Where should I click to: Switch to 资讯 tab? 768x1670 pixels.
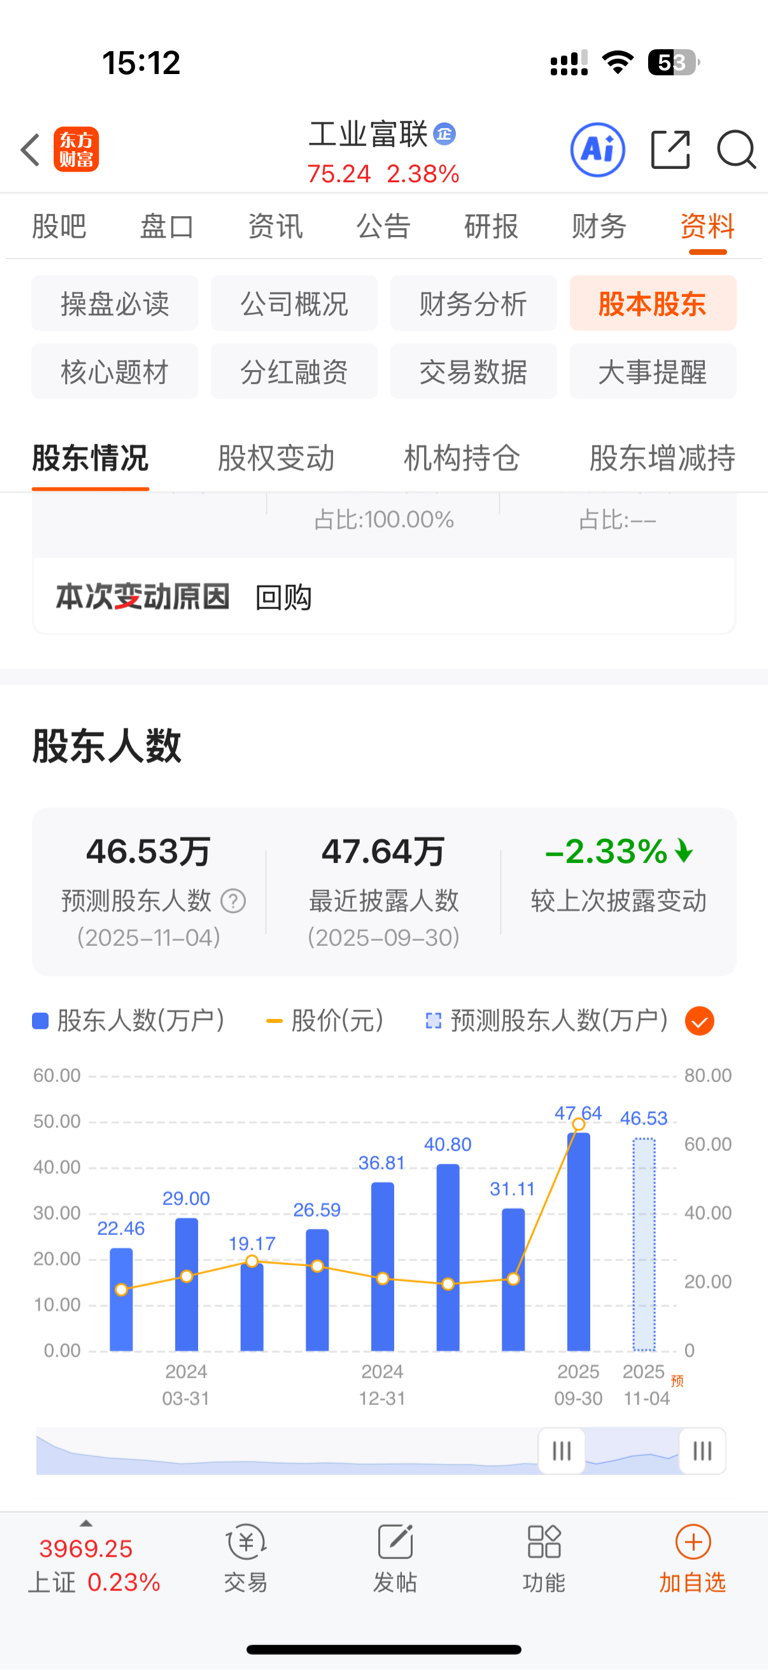click(x=275, y=226)
